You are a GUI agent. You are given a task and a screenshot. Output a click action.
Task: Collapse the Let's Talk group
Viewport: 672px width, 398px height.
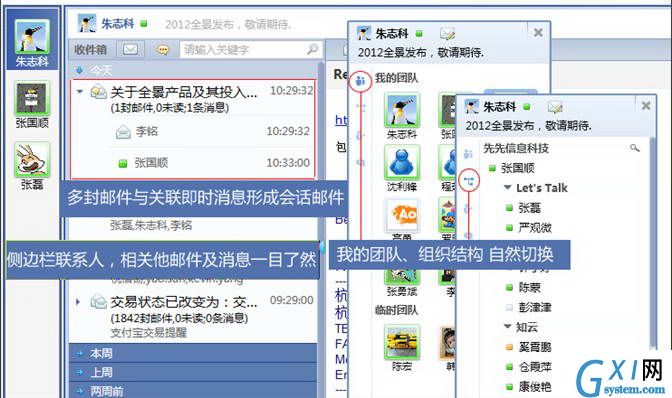pos(507,188)
